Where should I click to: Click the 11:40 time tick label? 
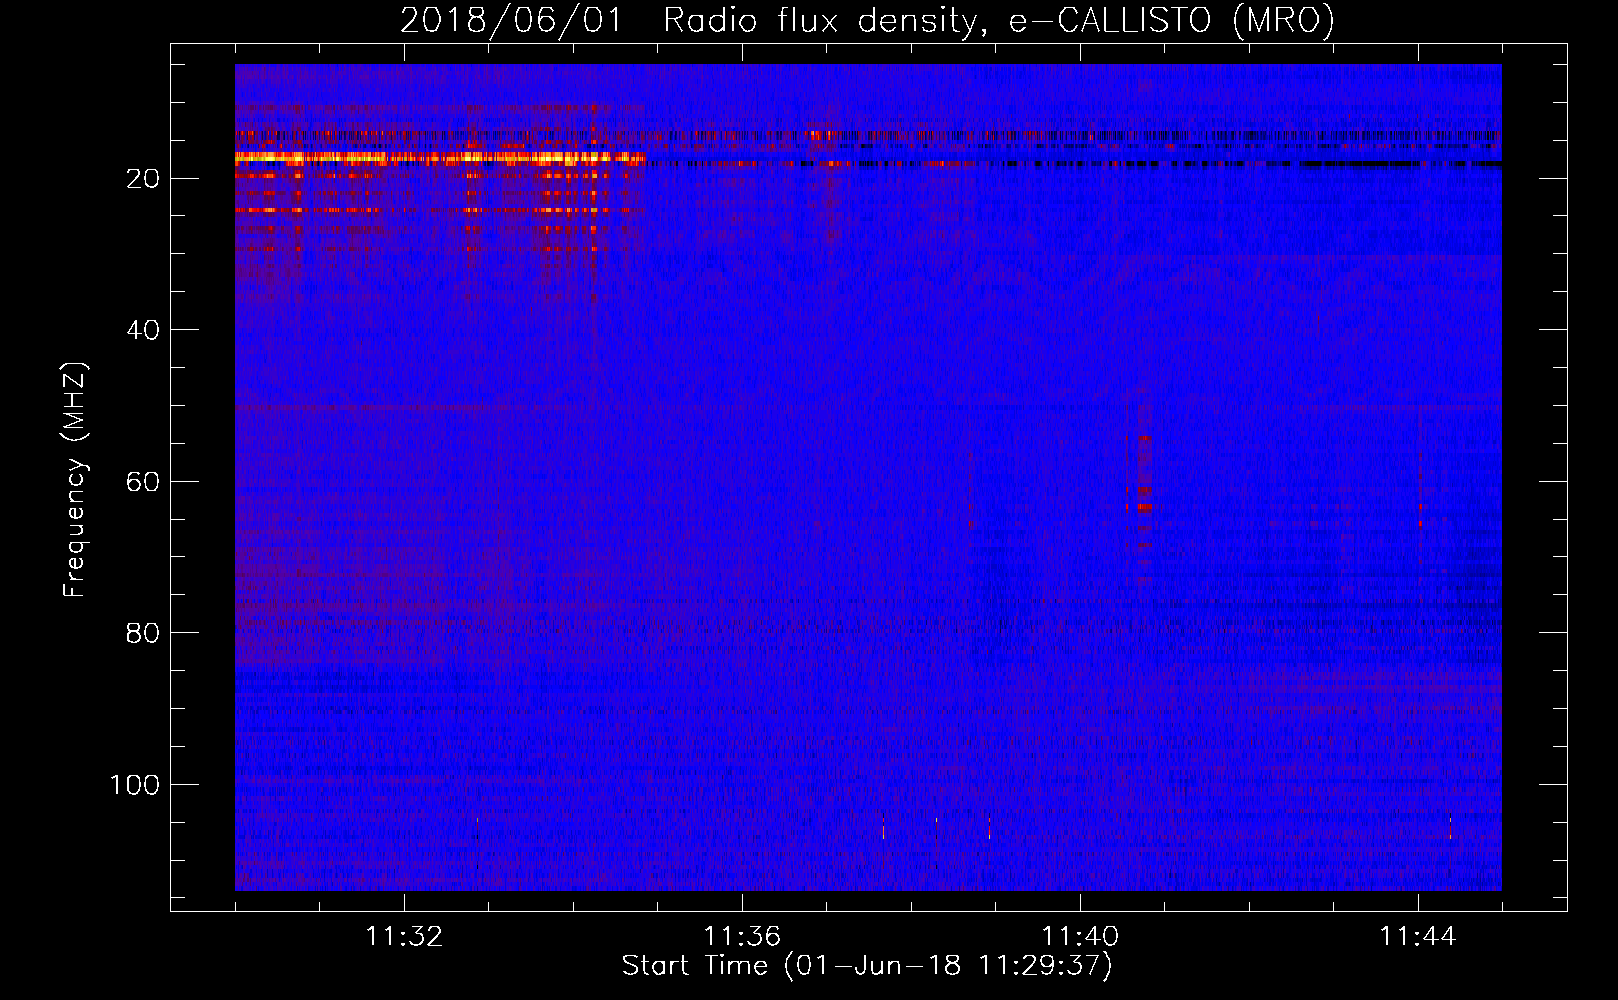coord(1080,936)
